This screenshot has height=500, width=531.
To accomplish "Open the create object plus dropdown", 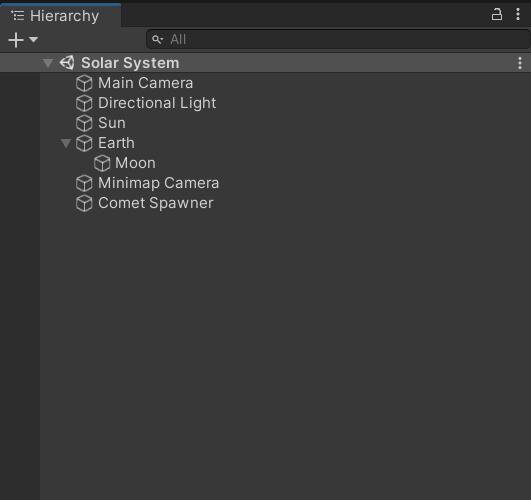I will point(23,40).
